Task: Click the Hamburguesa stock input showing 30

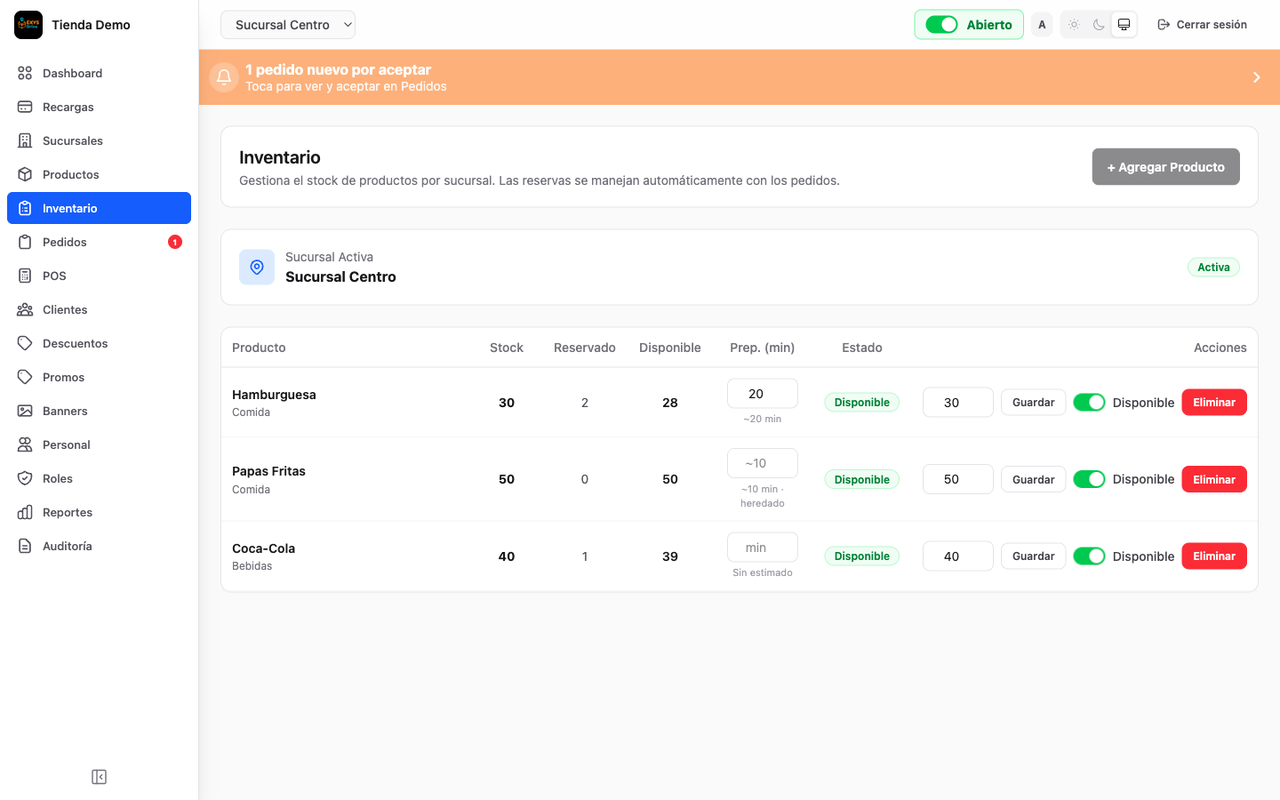Action: pyautogui.click(x=958, y=402)
